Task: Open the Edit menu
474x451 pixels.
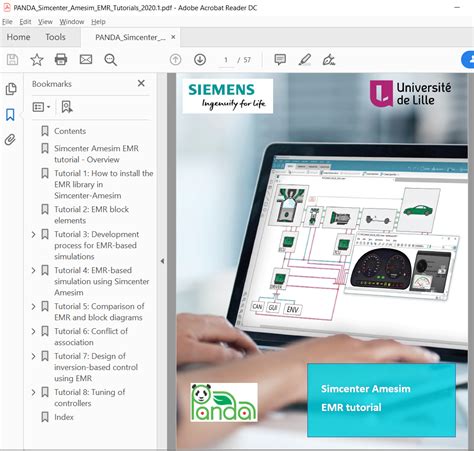Action: 25,22
